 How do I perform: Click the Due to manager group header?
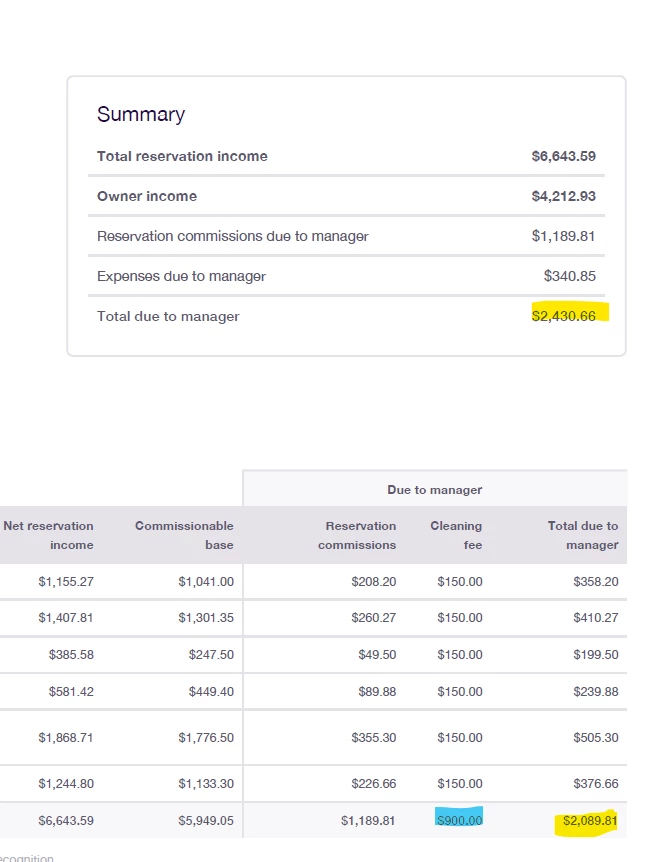(434, 490)
